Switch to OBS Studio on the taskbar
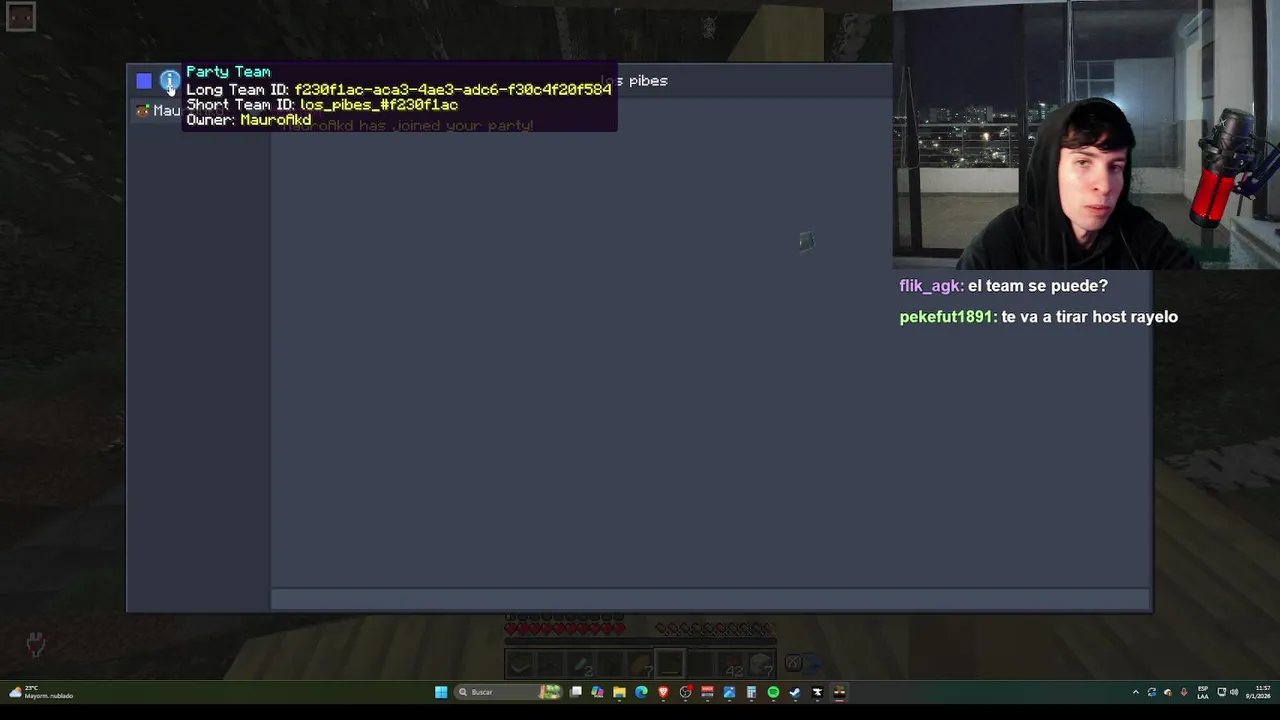This screenshot has width=1280, height=720. (x=686, y=692)
